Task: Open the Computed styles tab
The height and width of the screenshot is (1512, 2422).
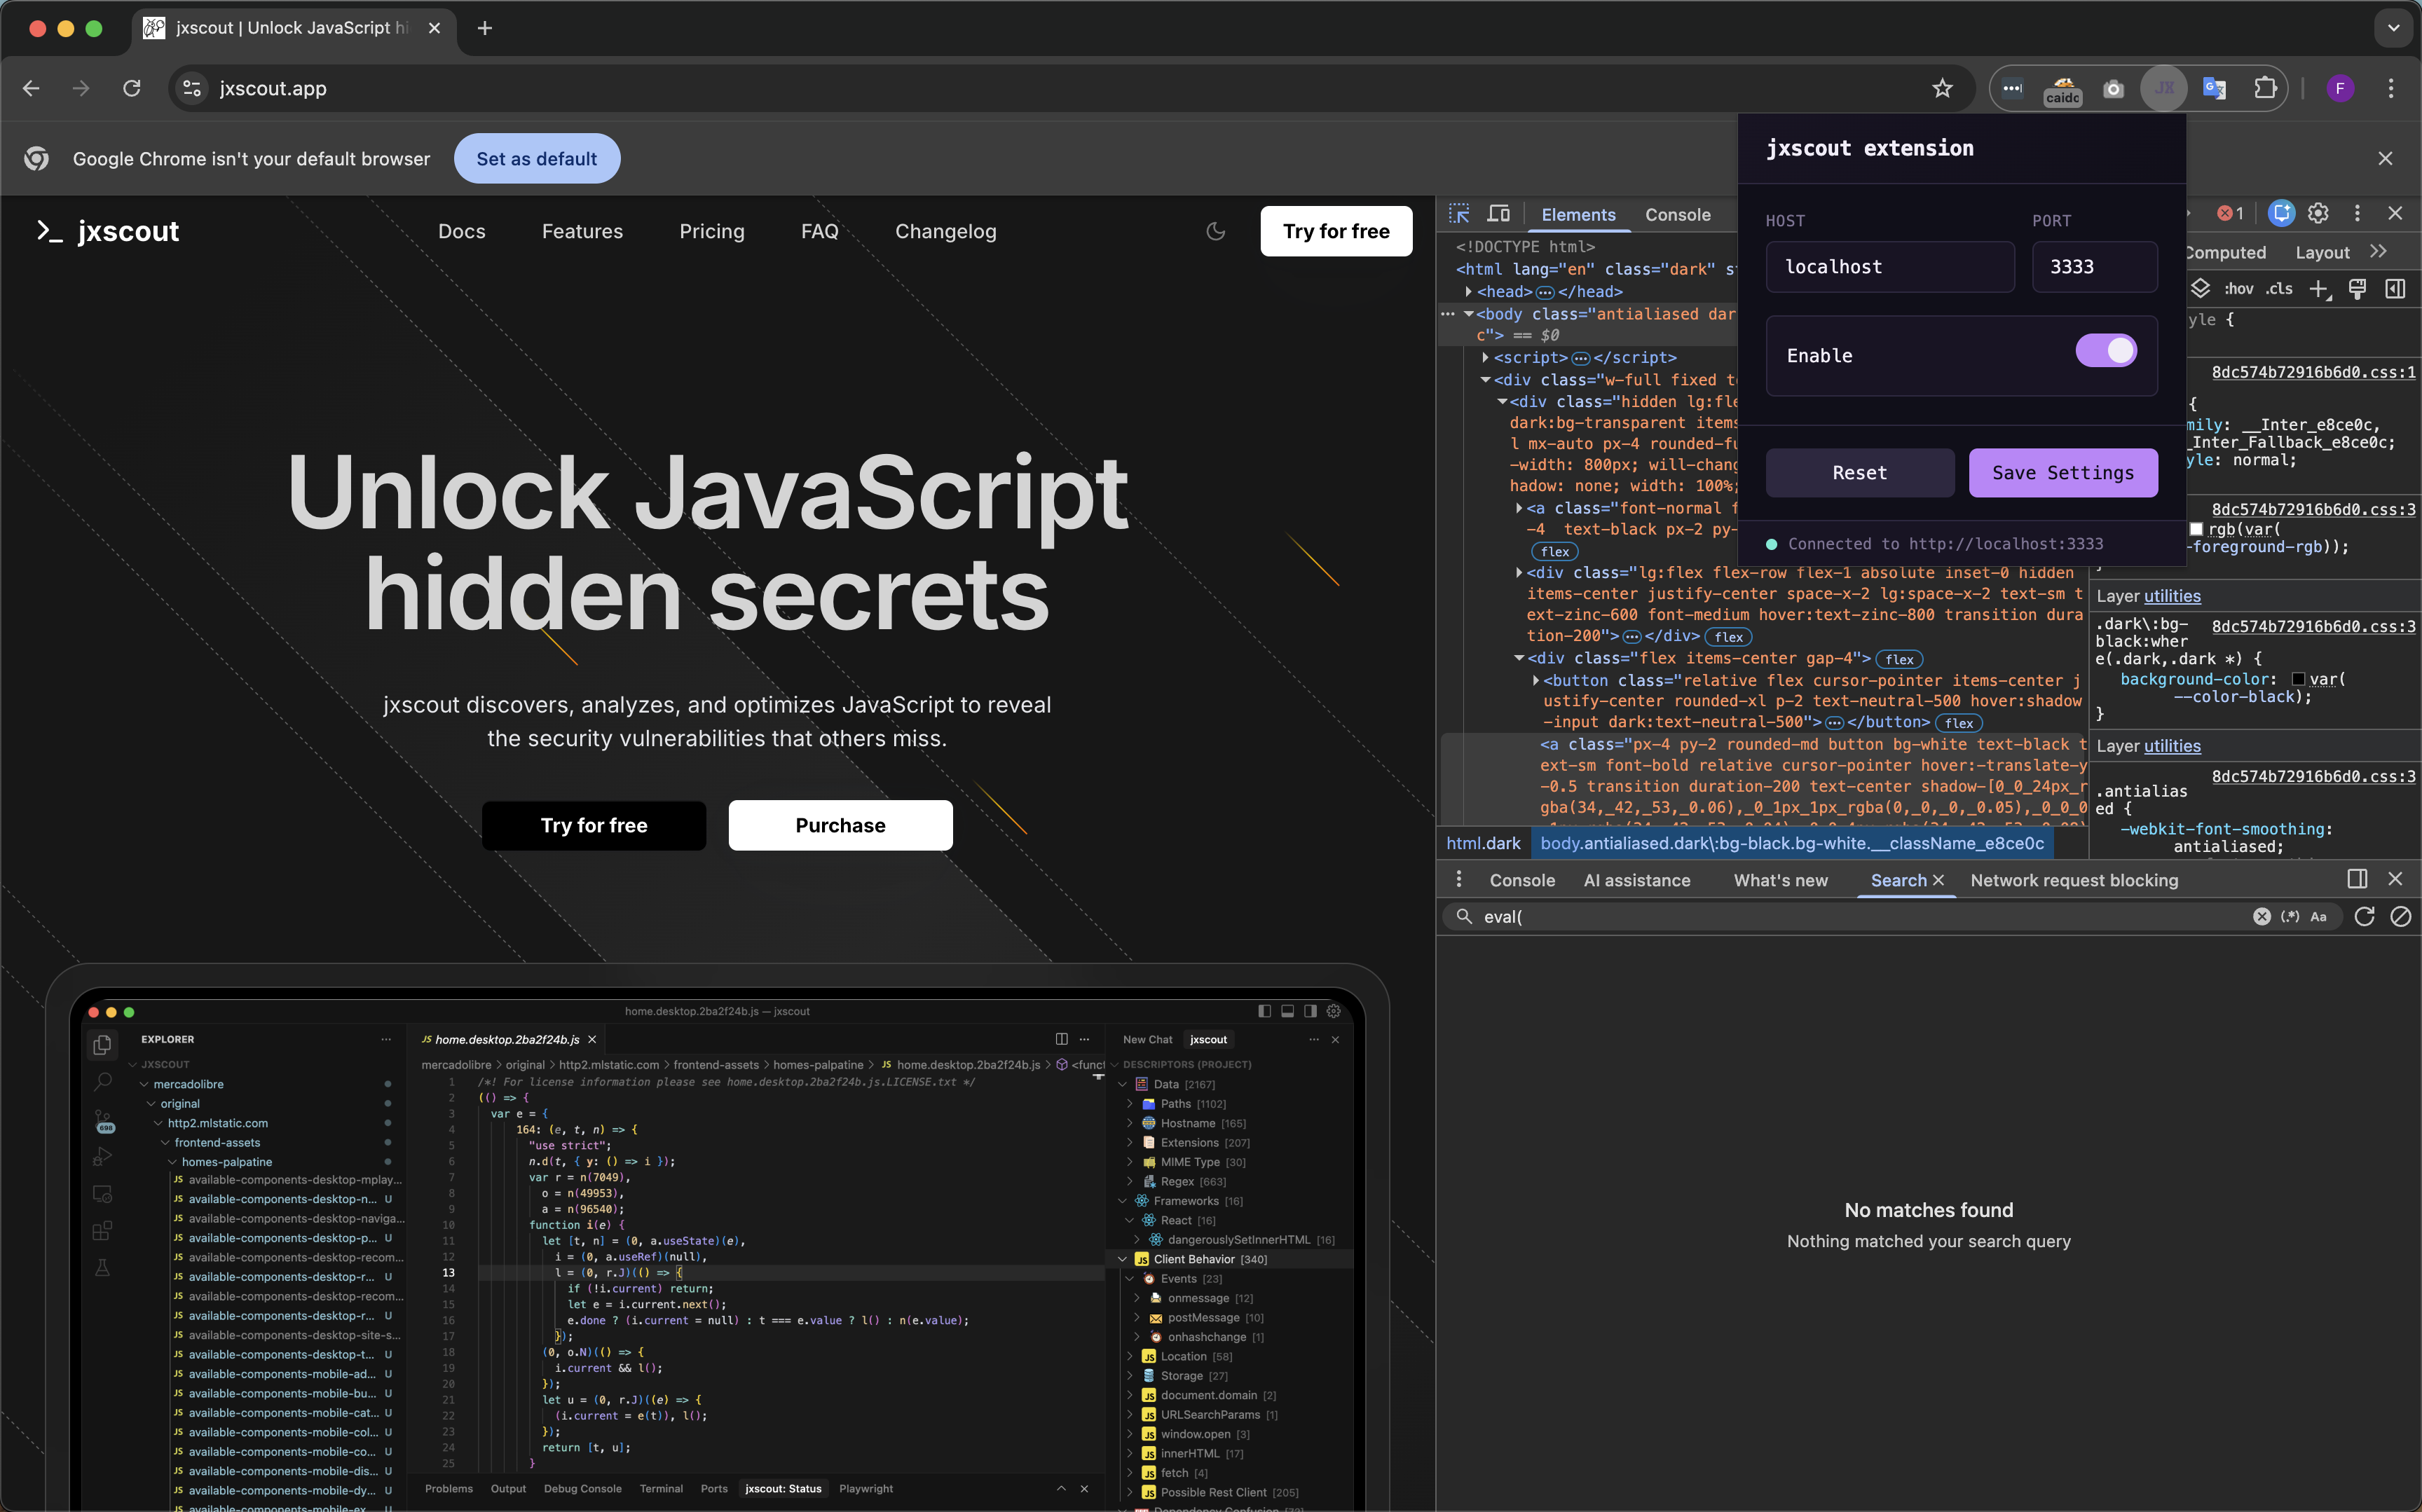Action: 2226,252
